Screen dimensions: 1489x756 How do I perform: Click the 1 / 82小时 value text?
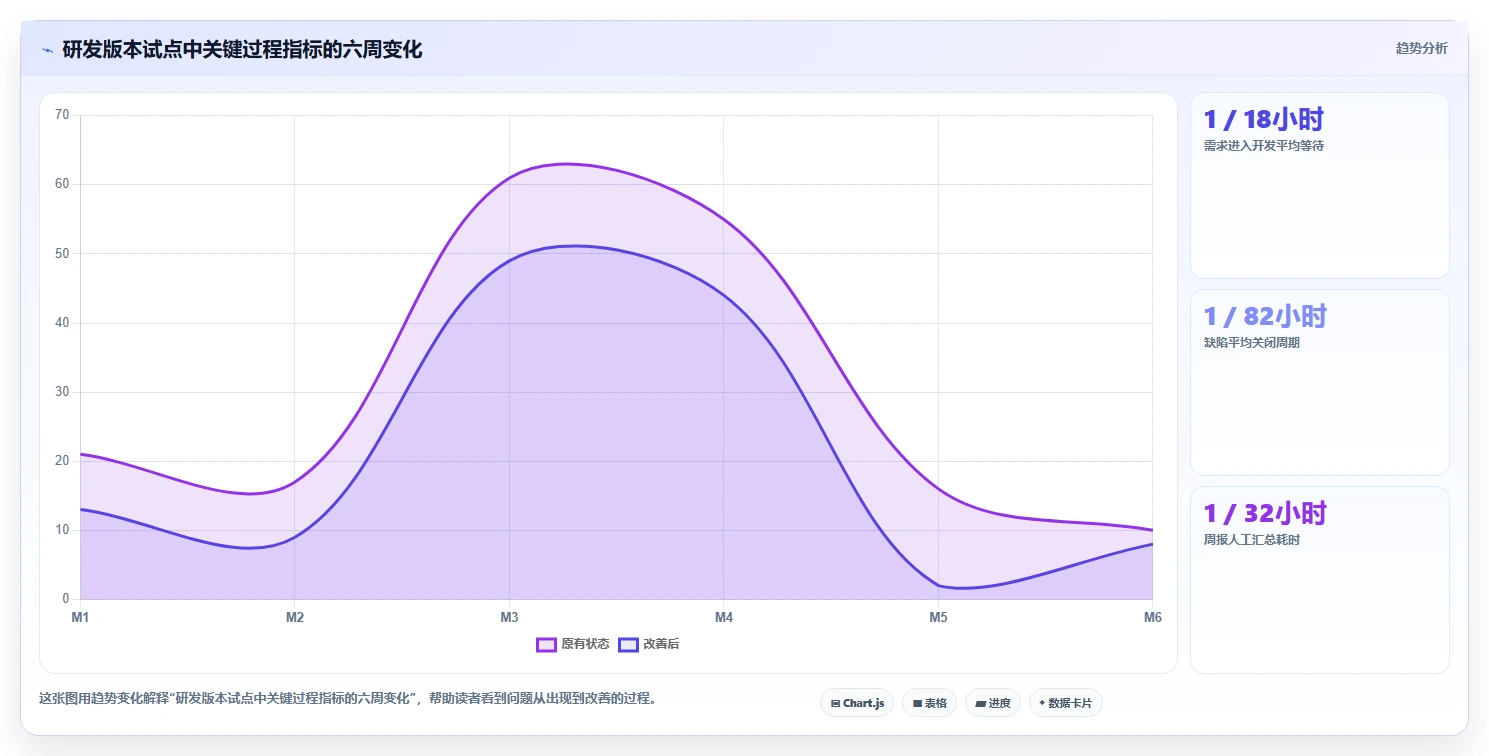[x=1265, y=317]
